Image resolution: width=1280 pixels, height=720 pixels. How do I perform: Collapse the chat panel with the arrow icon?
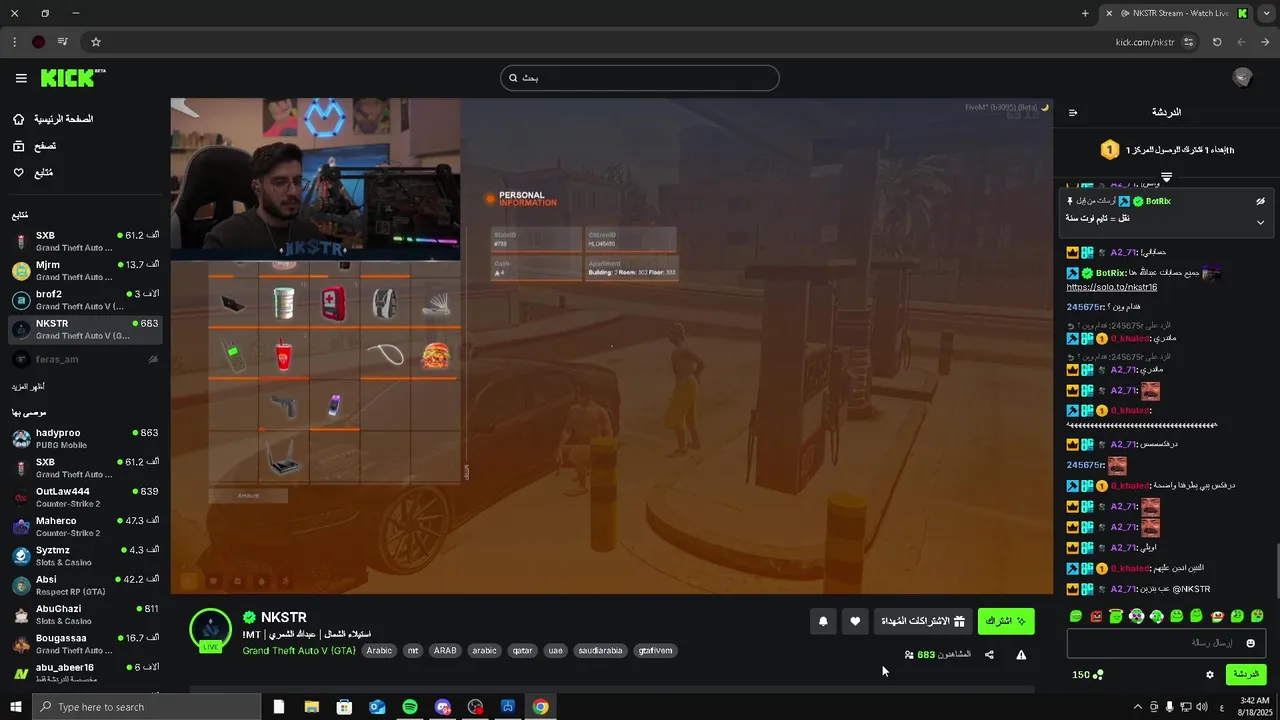point(1073,113)
